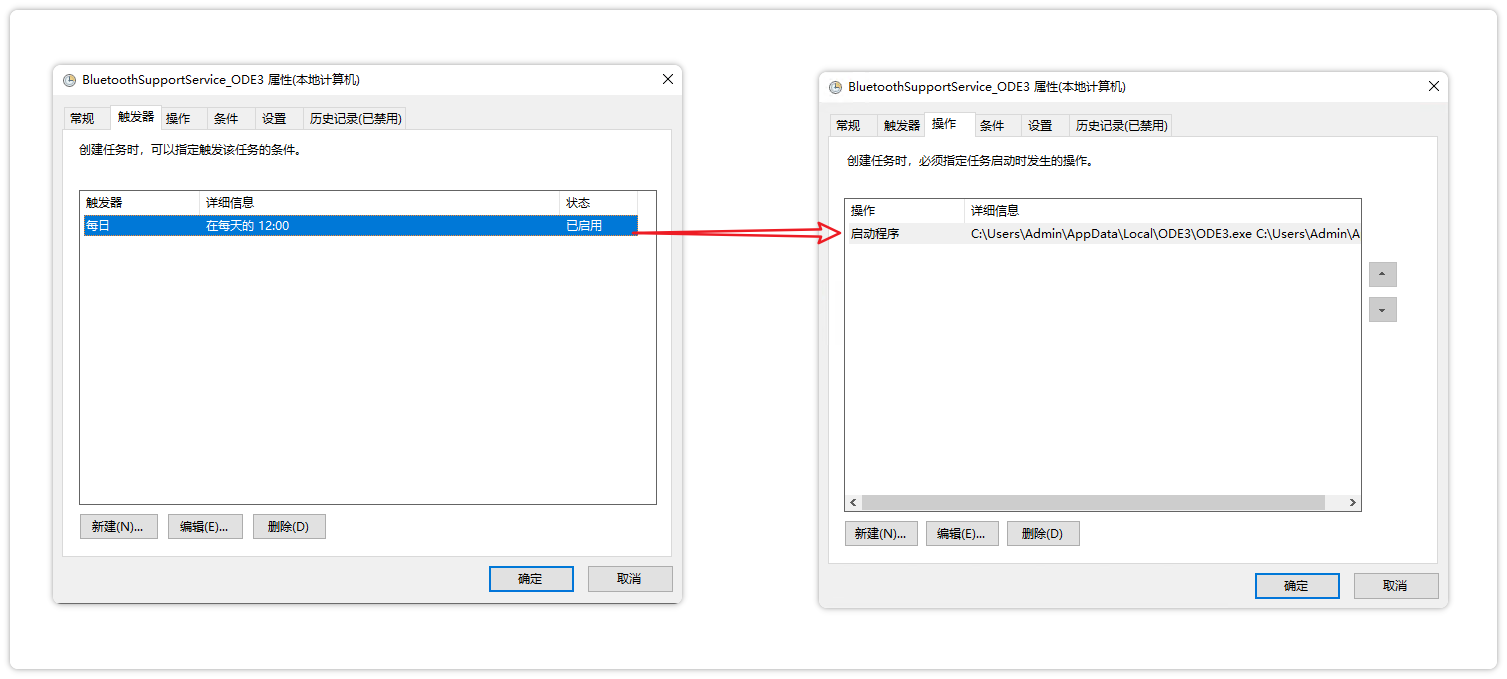Image resolution: width=1507 pixels, height=679 pixels.
Task: Delete trigger with 删除(D) in left dialog
Action: (288, 527)
